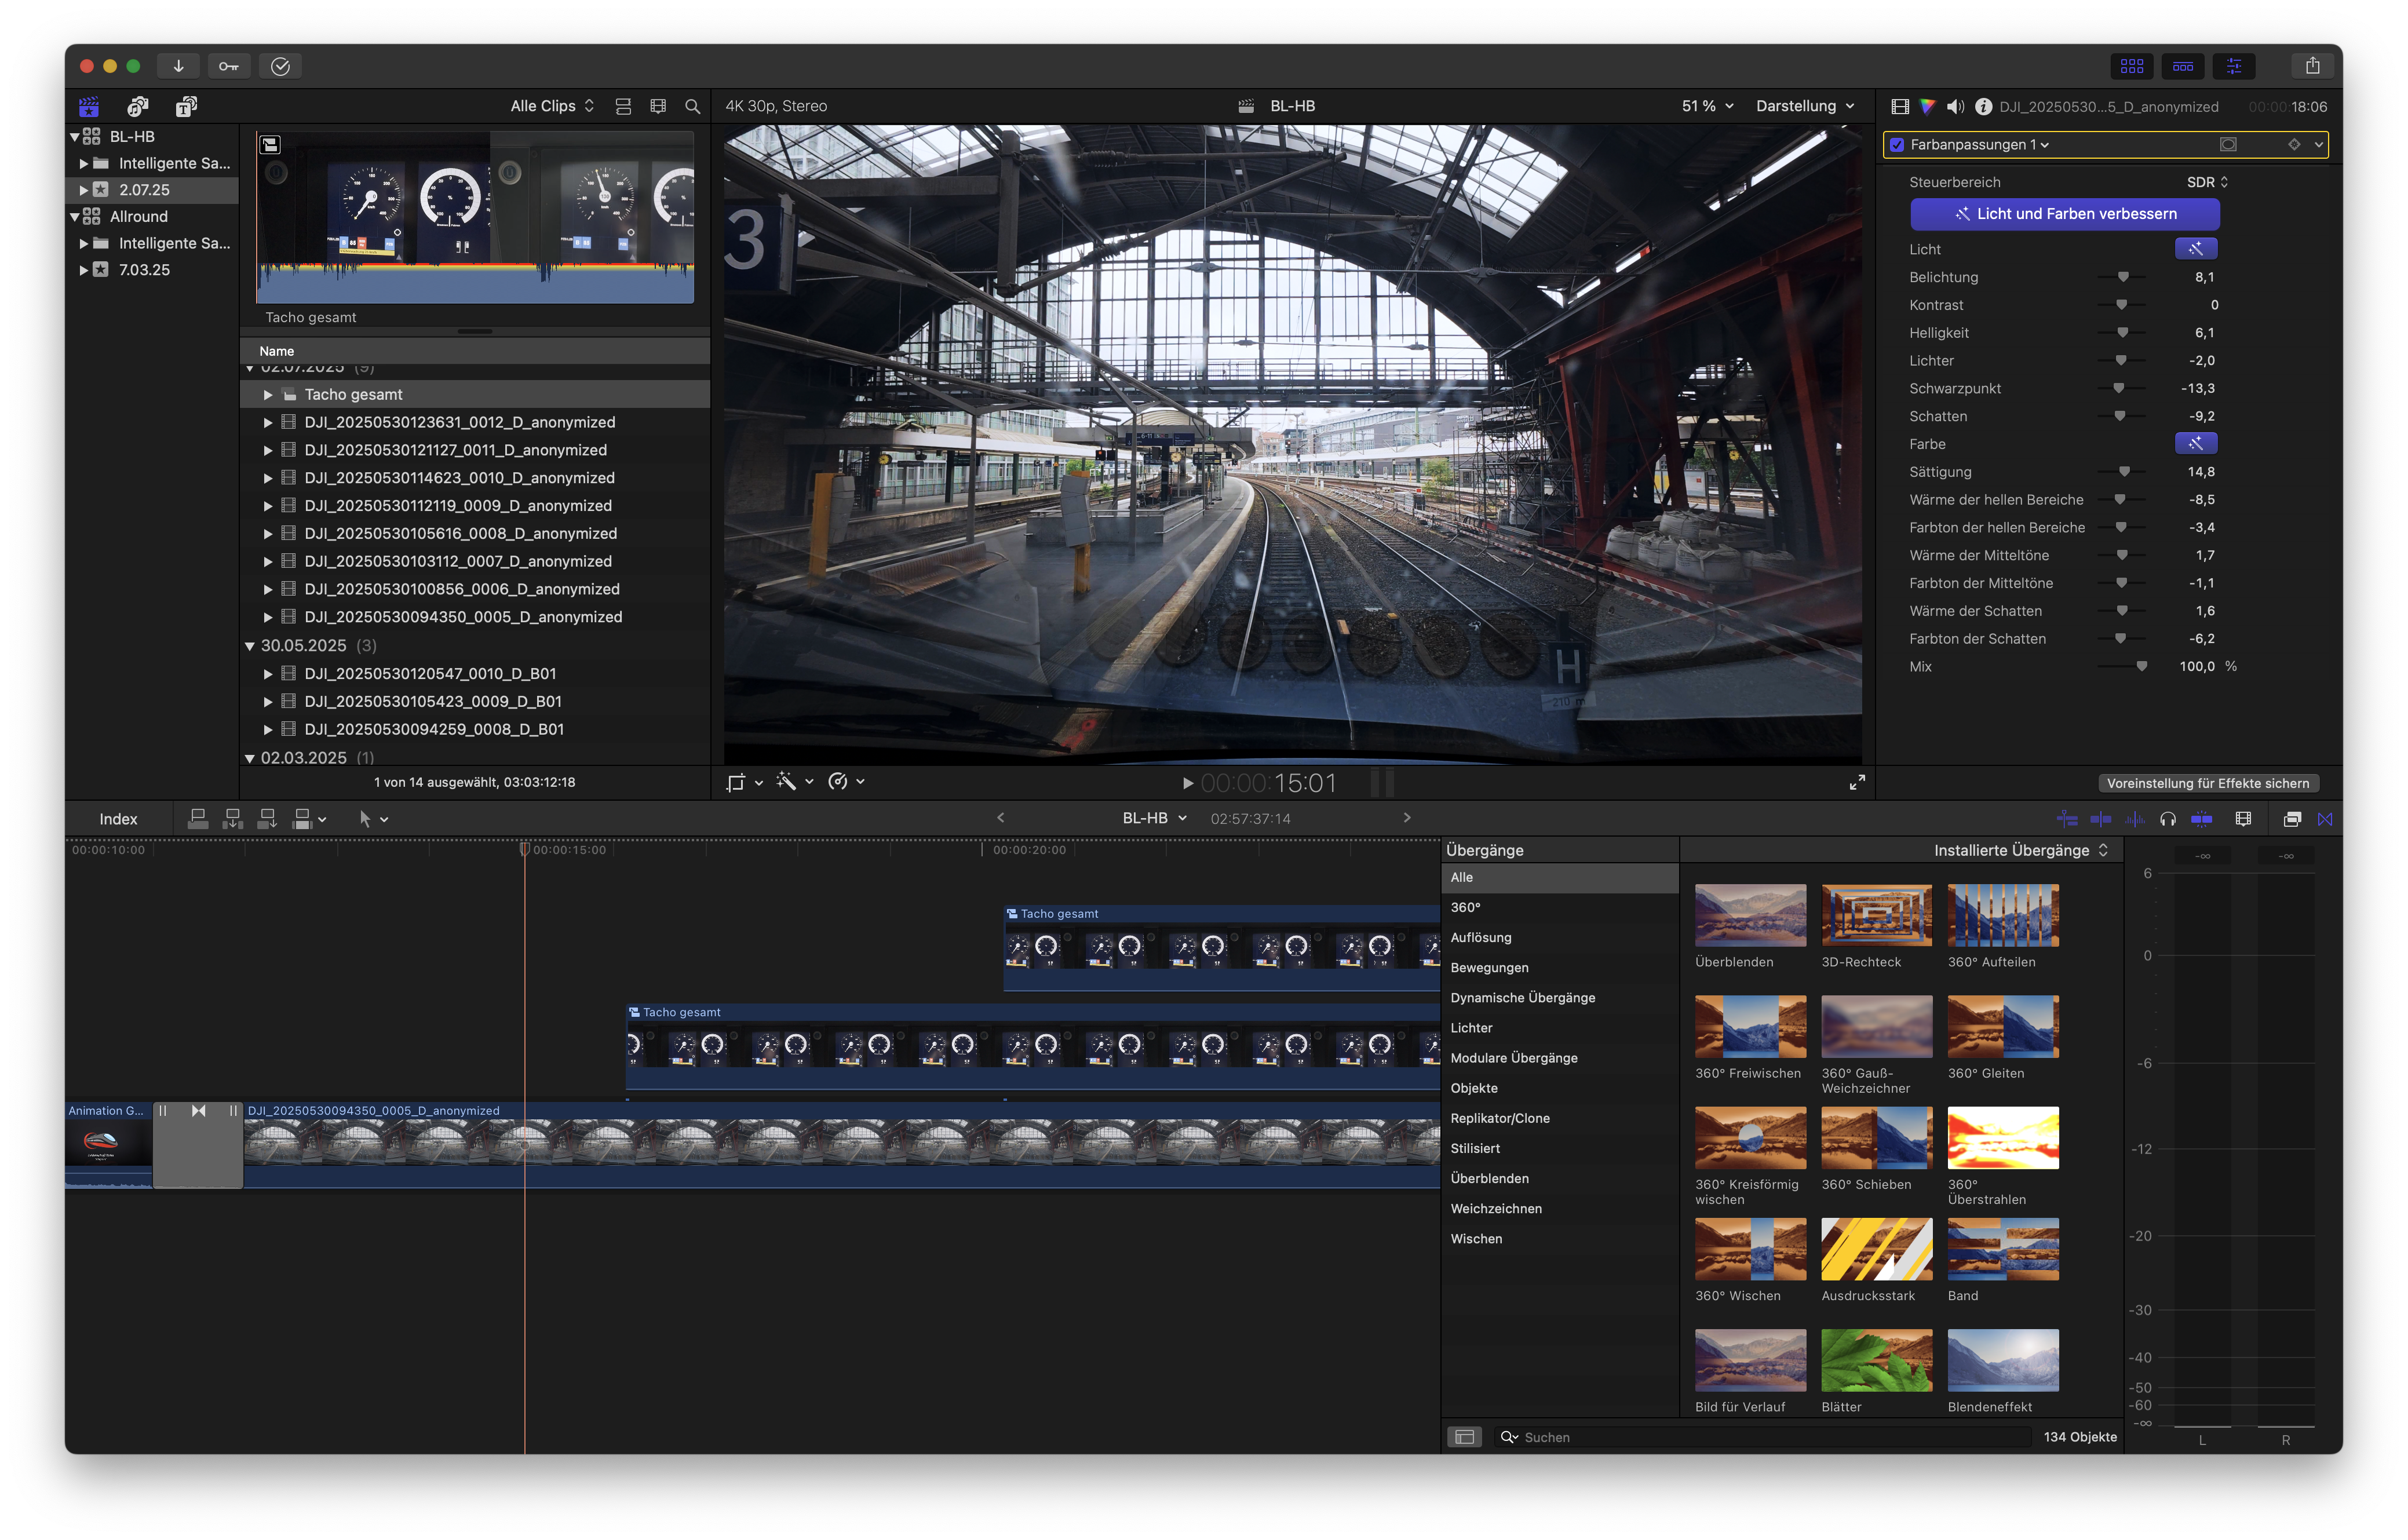
Task: Uncheck the Farbanpassungen 1 effect checkbox
Action: coord(1897,145)
